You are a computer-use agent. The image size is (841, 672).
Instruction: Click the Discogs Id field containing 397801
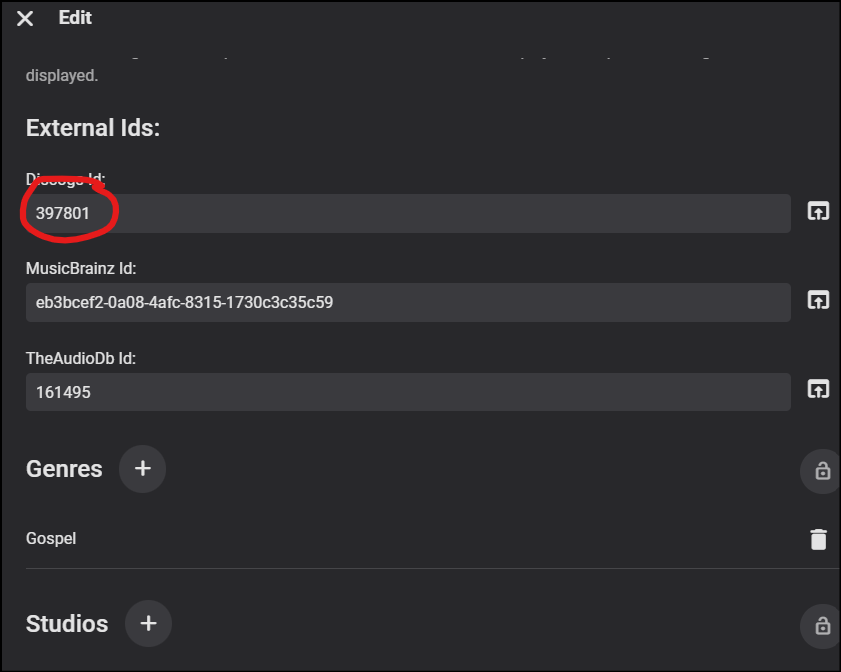point(400,213)
